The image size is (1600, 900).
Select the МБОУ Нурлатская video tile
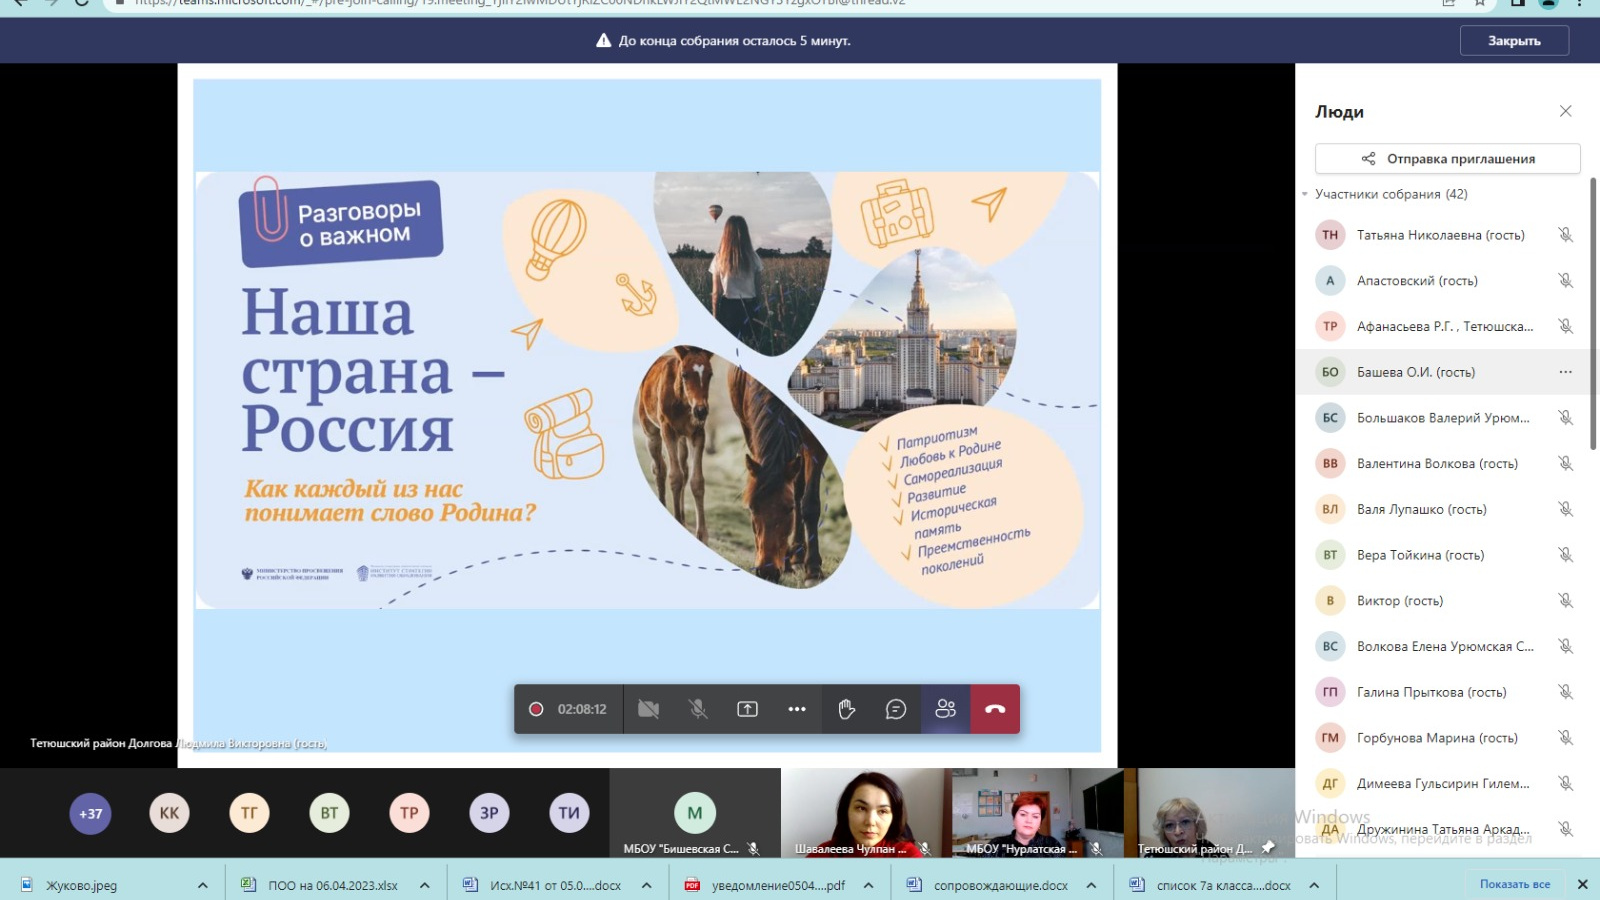pyautogui.click(x=1037, y=813)
